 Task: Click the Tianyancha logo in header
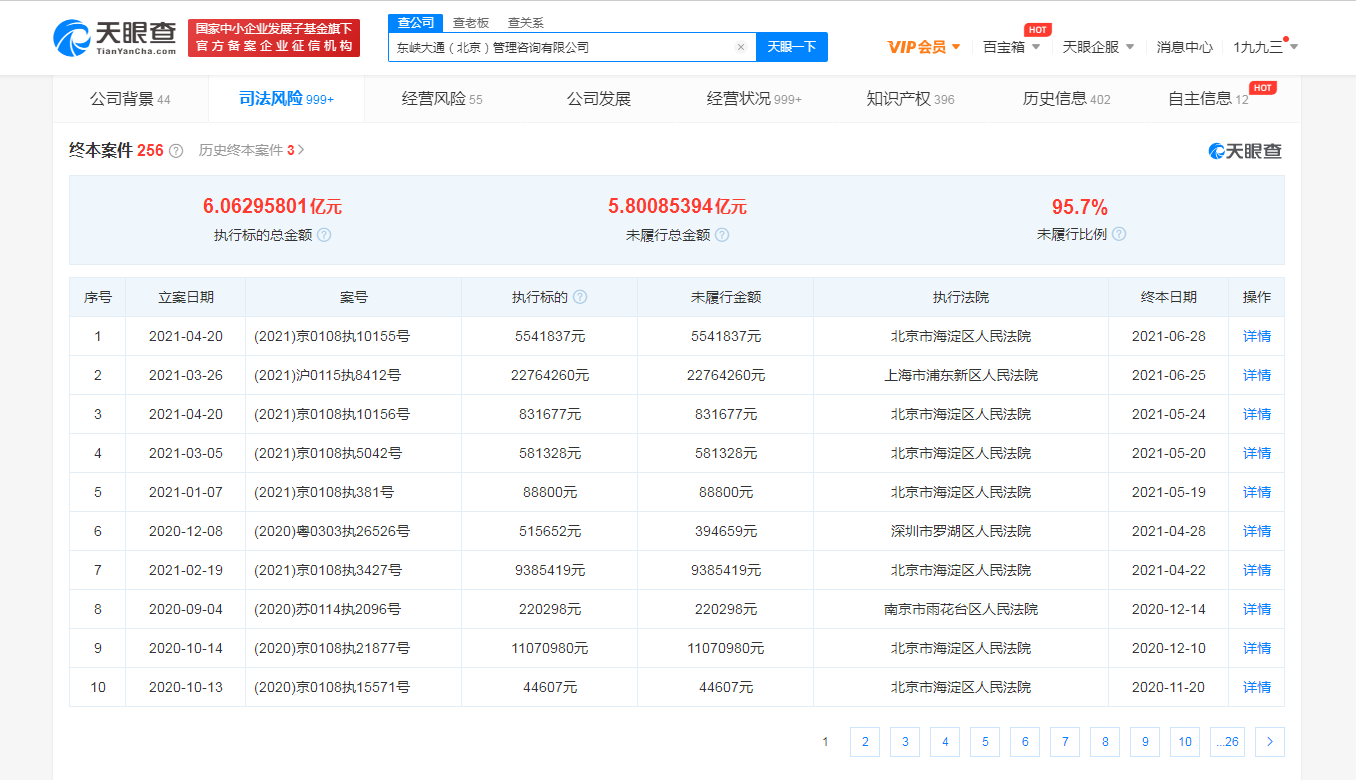coord(115,38)
